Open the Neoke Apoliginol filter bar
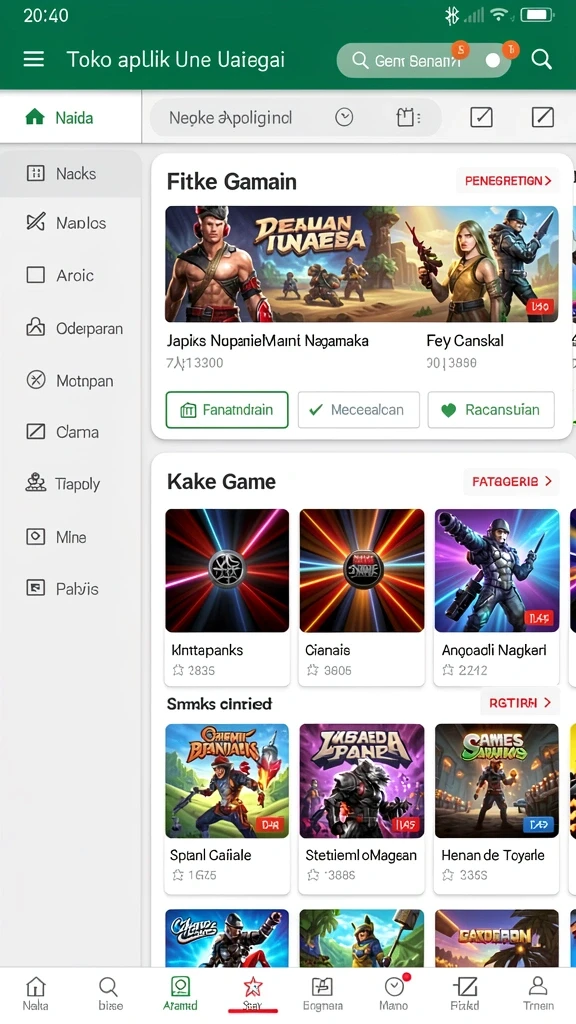 pyautogui.click(x=296, y=118)
